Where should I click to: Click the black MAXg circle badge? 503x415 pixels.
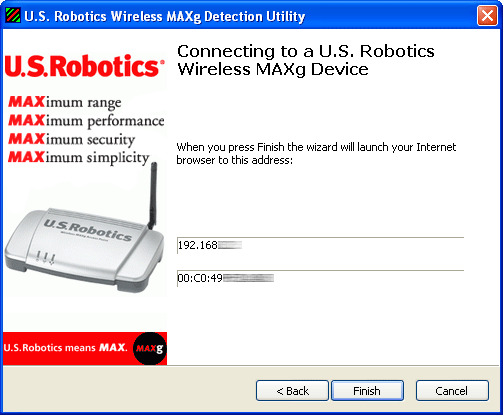tap(149, 348)
